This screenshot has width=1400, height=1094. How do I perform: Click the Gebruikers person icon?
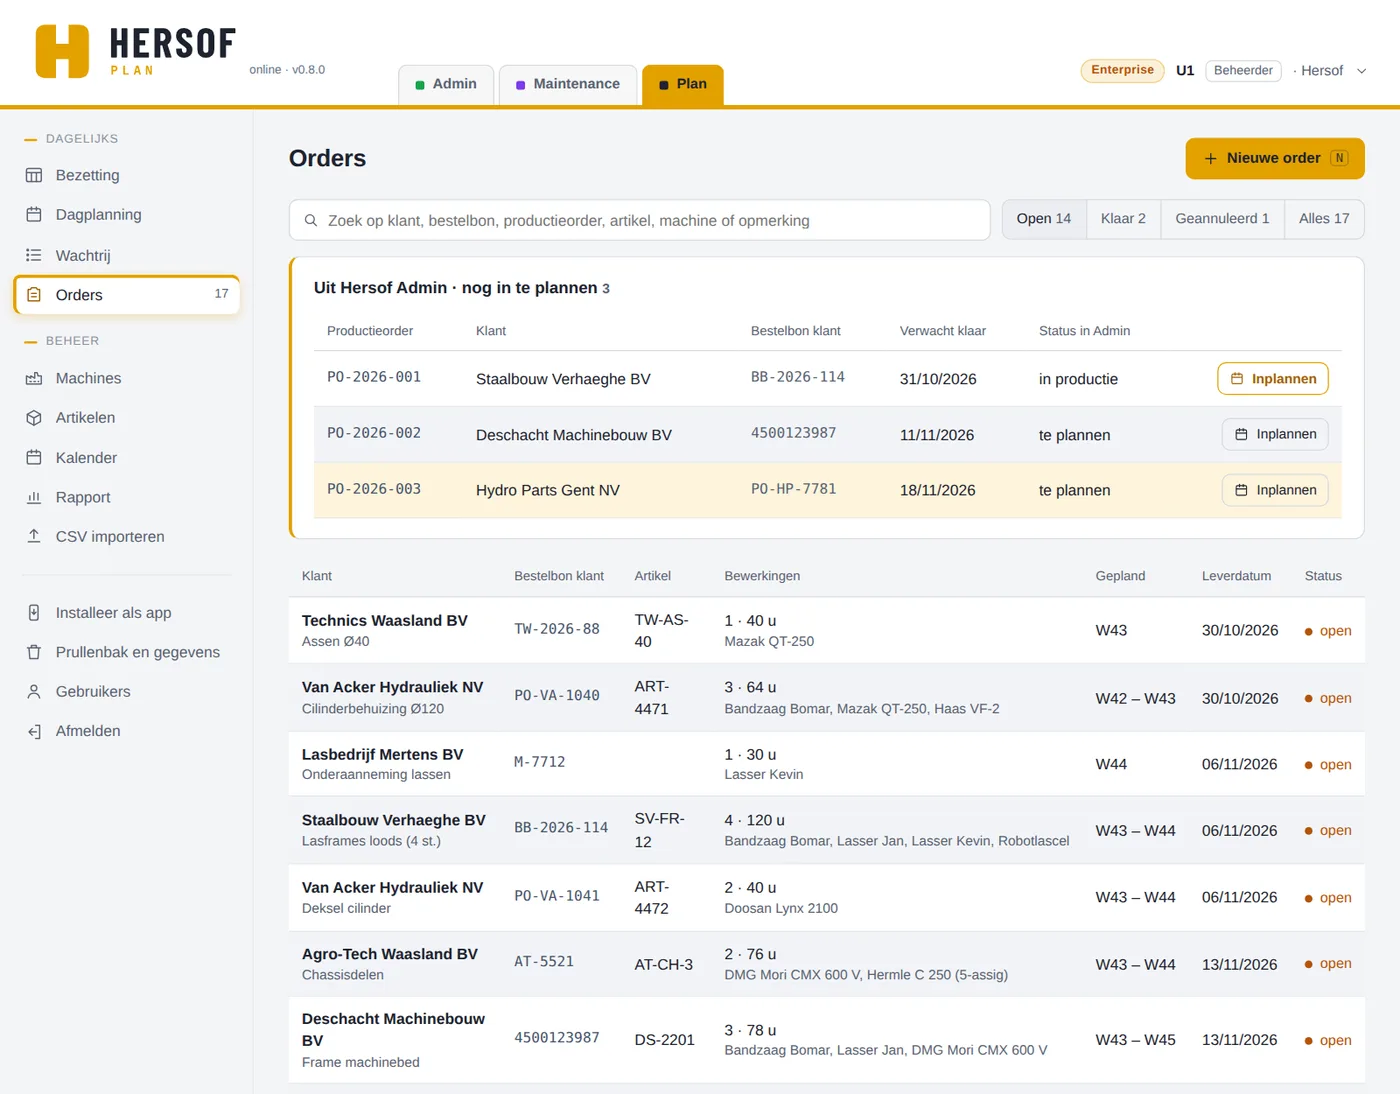(34, 692)
